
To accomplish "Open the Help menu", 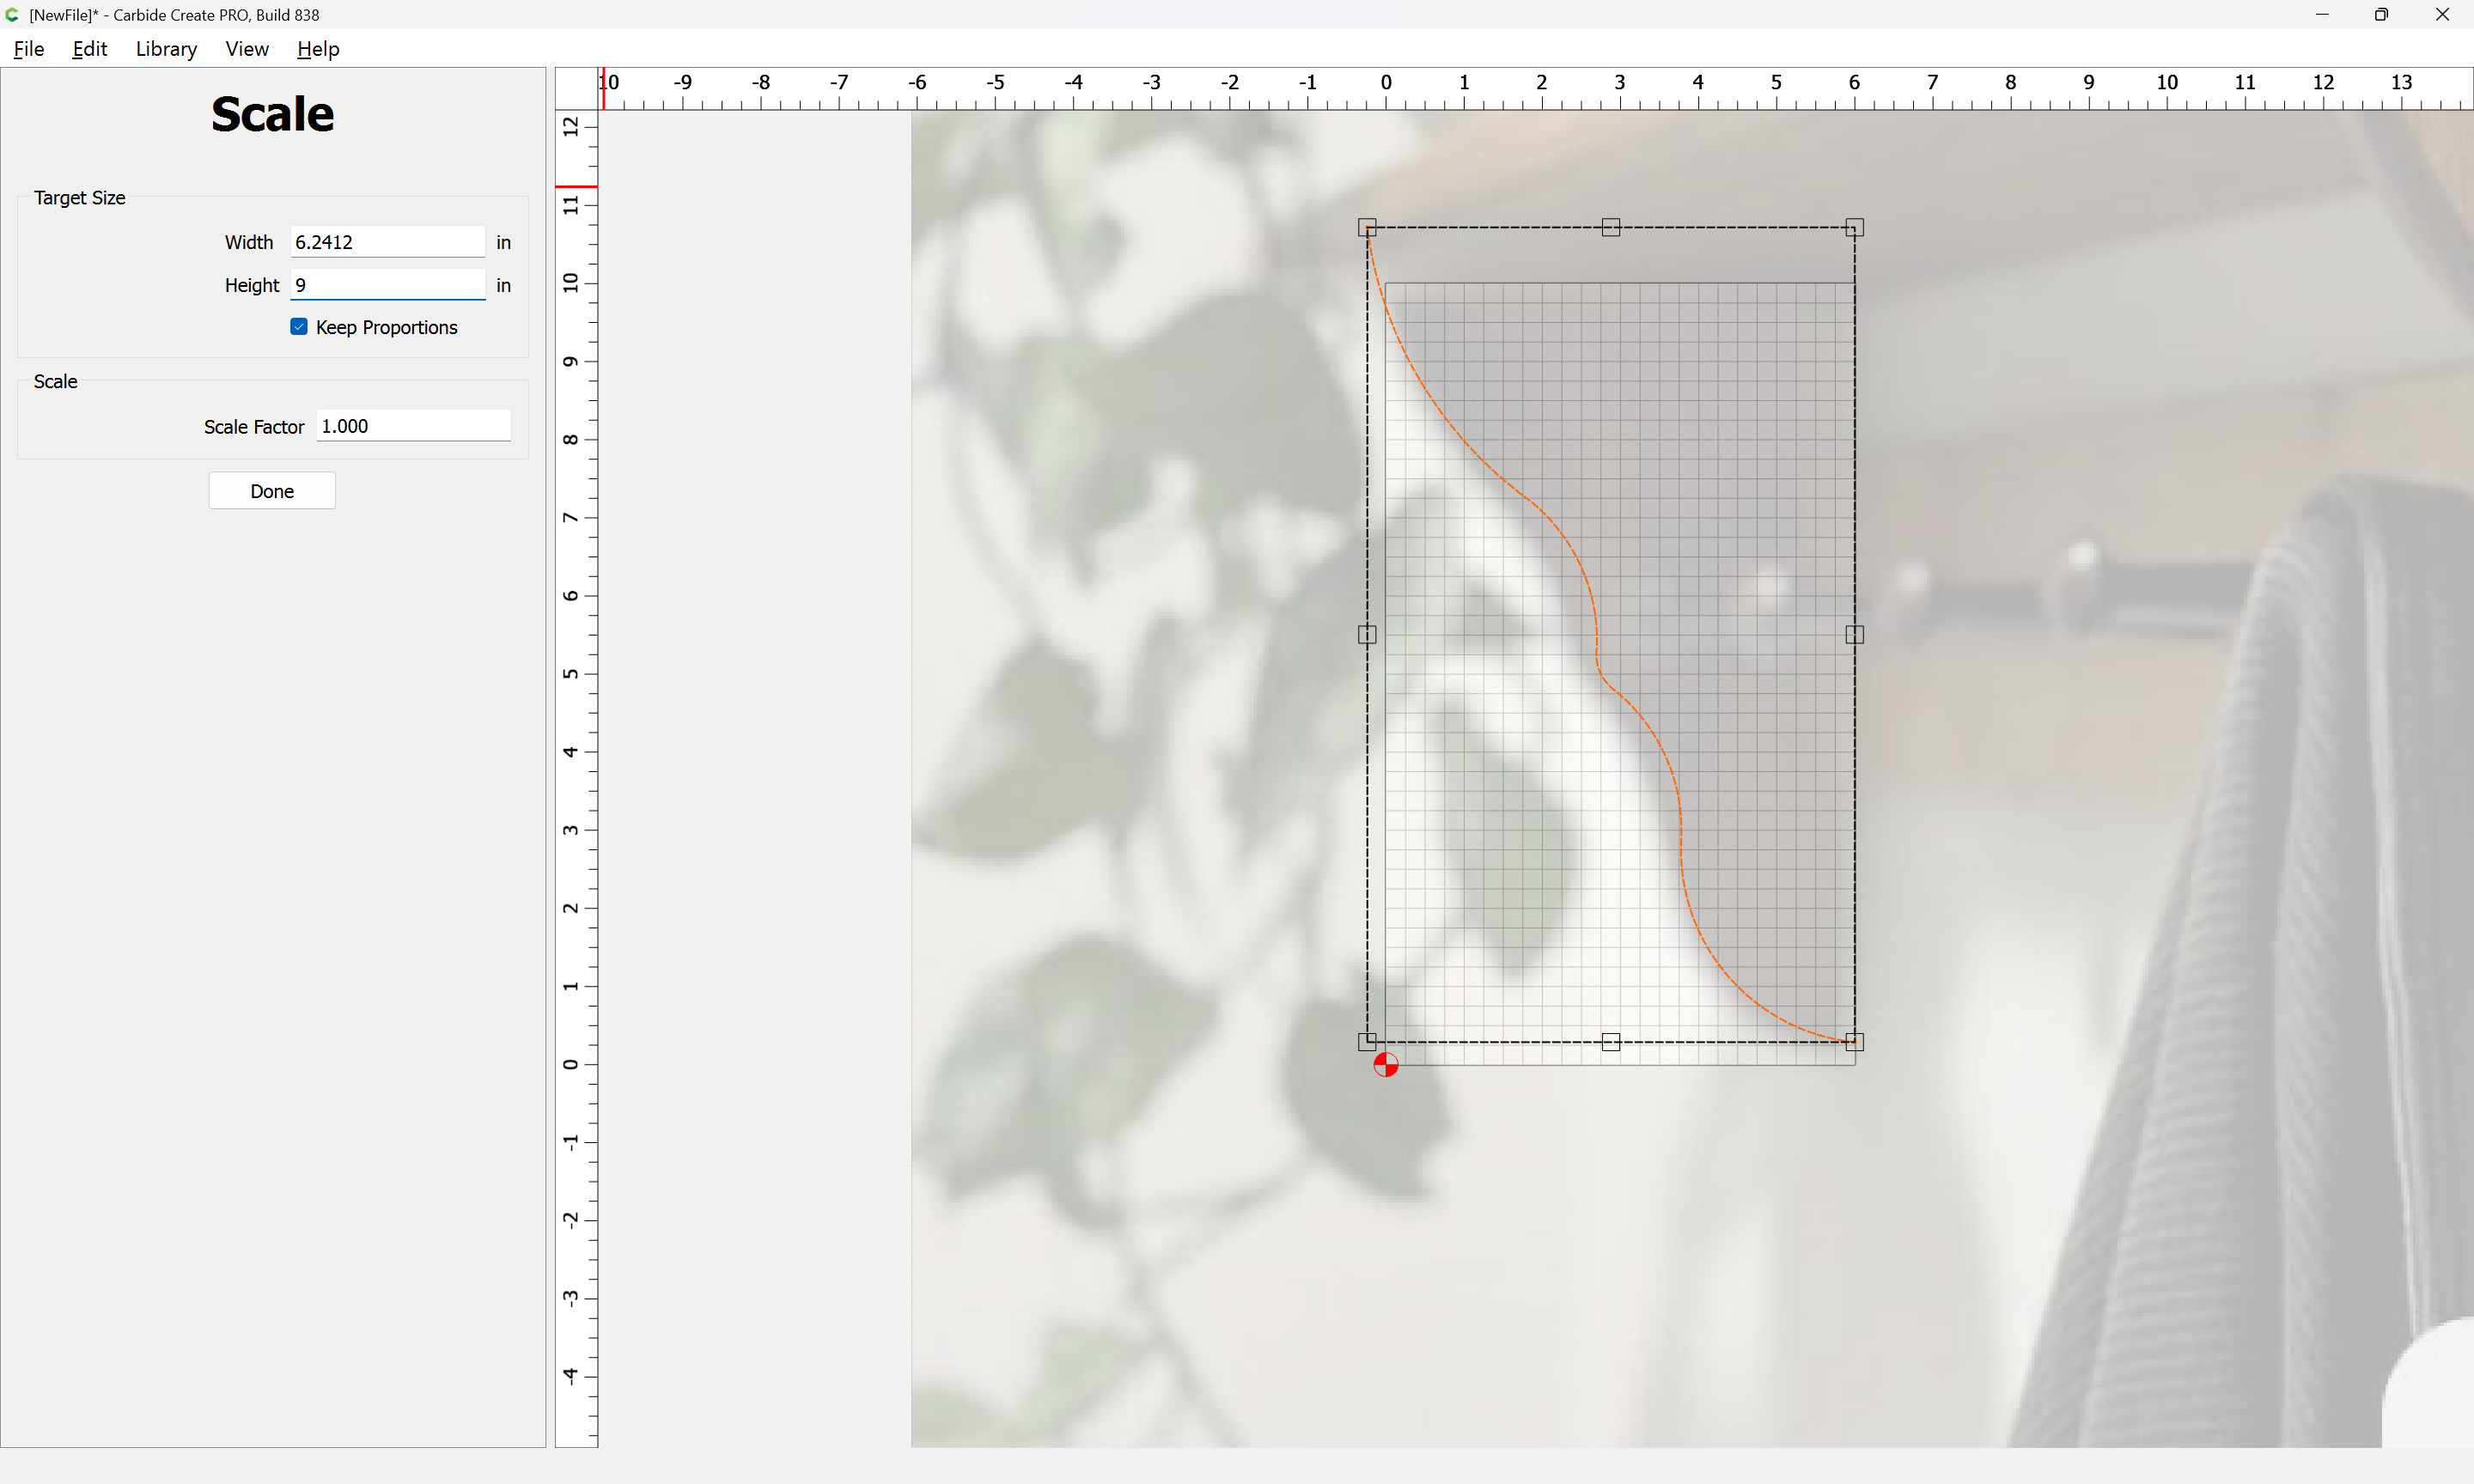I will pos(318,49).
